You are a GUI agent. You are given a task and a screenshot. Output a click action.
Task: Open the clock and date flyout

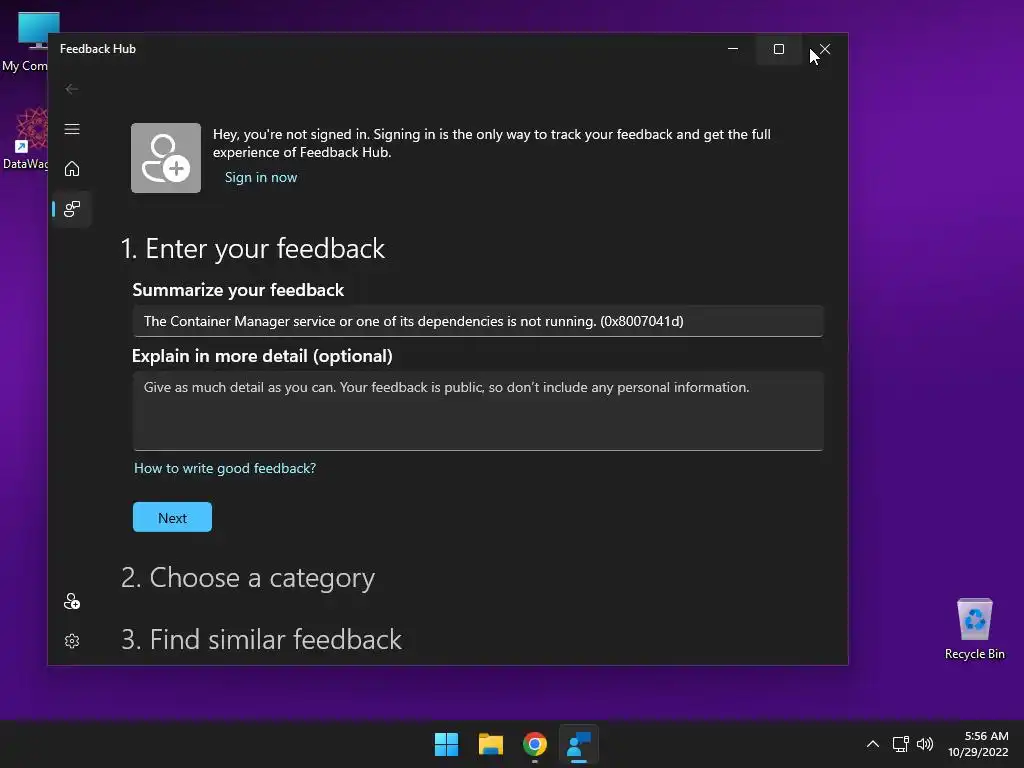coord(978,744)
